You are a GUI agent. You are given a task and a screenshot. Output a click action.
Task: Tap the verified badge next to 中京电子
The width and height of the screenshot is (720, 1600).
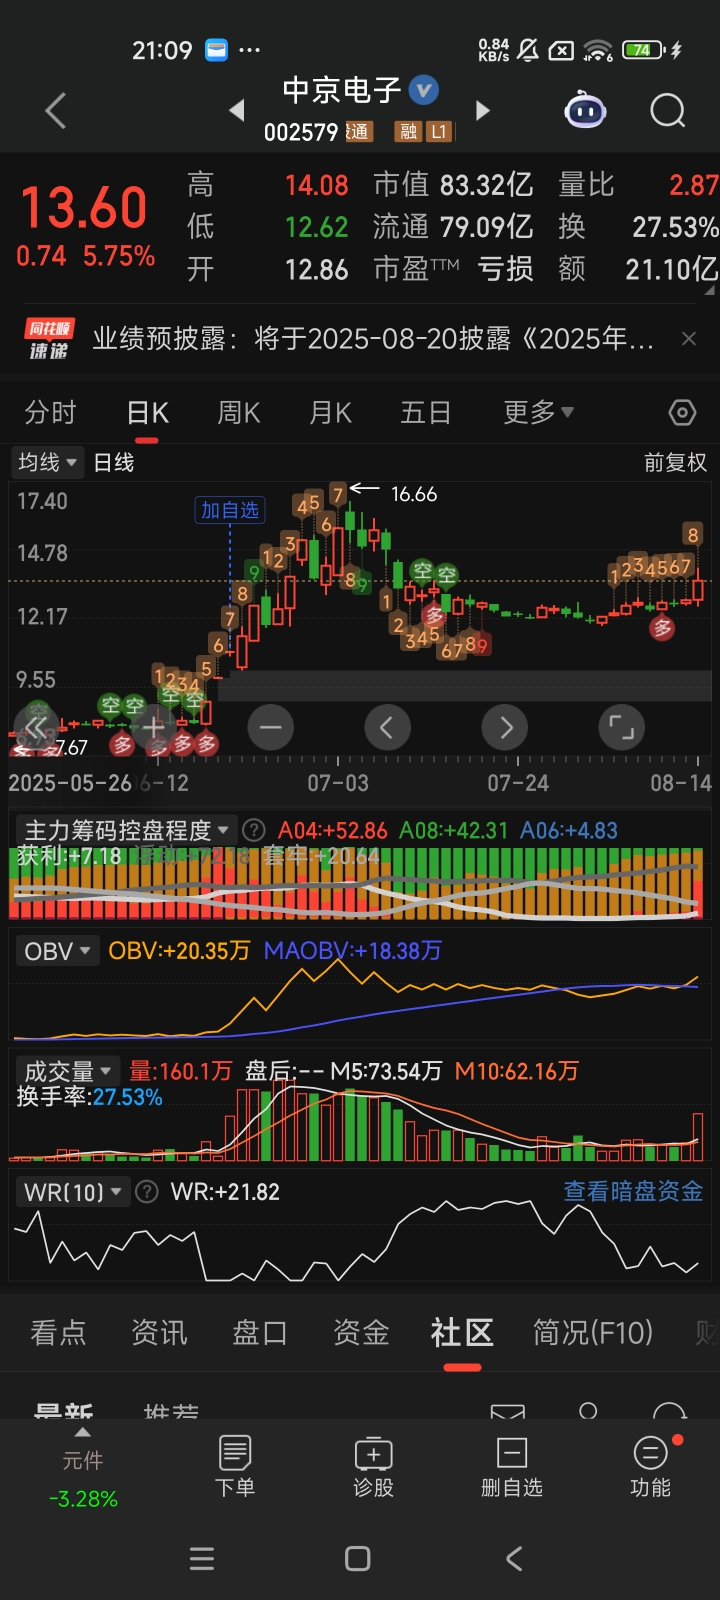(x=424, y=90)
